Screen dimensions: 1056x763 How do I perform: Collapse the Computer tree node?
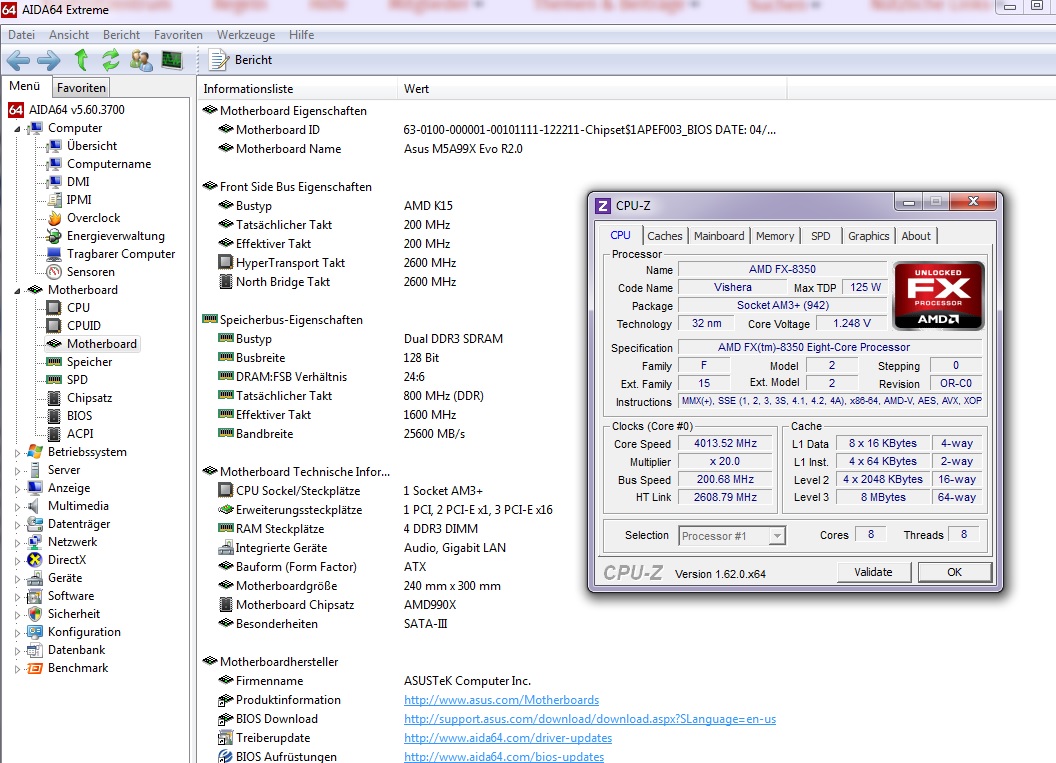(x=18, y=128)
